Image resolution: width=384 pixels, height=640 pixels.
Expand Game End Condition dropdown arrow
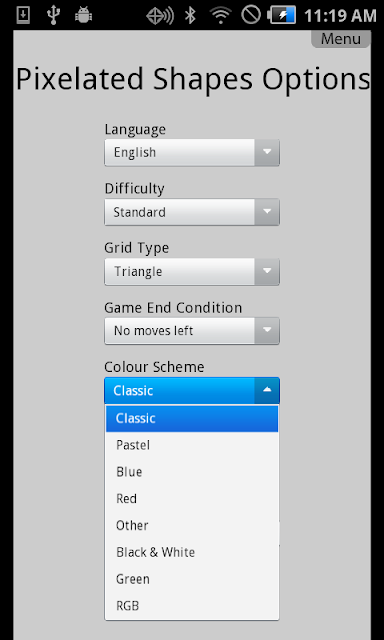click(267, 331)
